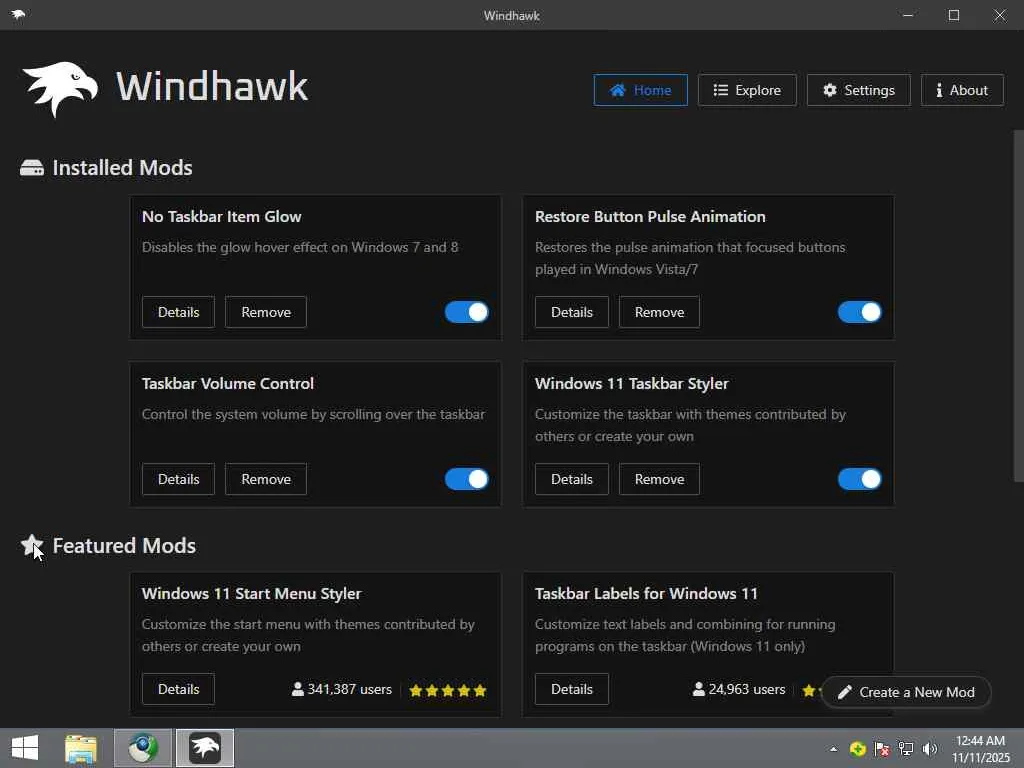Click Create a New Mod button
Screen dimensions: 1024x768
tap(906, 692)
